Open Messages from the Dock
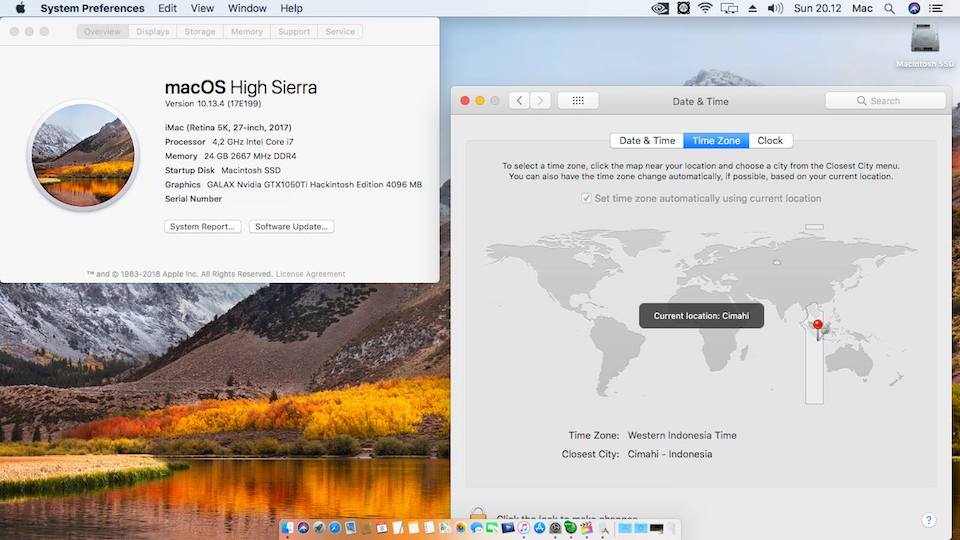 [476, 527]
